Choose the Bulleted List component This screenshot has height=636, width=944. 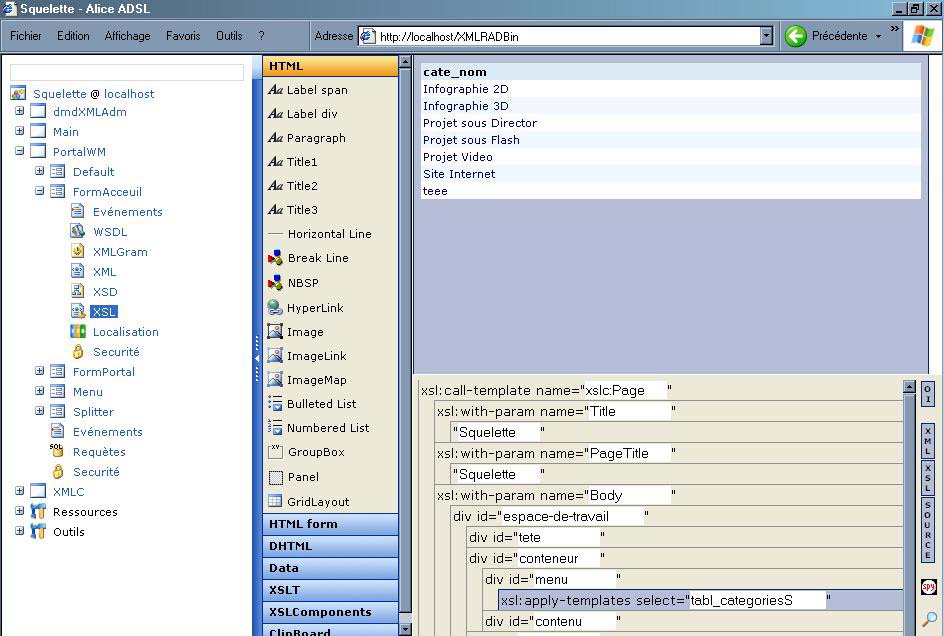click(321, 404)
